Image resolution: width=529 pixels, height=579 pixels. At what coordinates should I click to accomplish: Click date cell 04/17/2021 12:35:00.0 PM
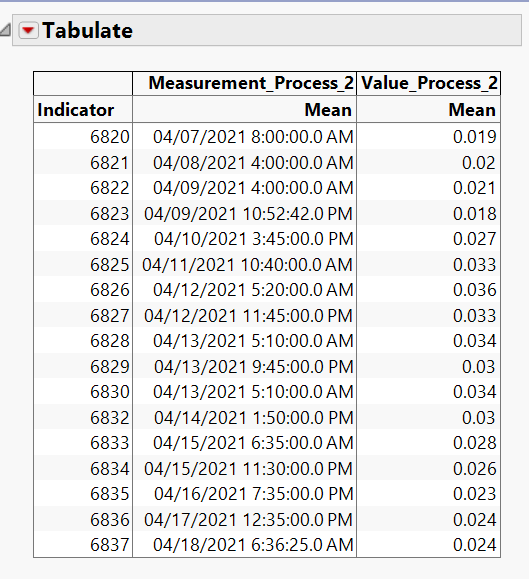(249, 520)
